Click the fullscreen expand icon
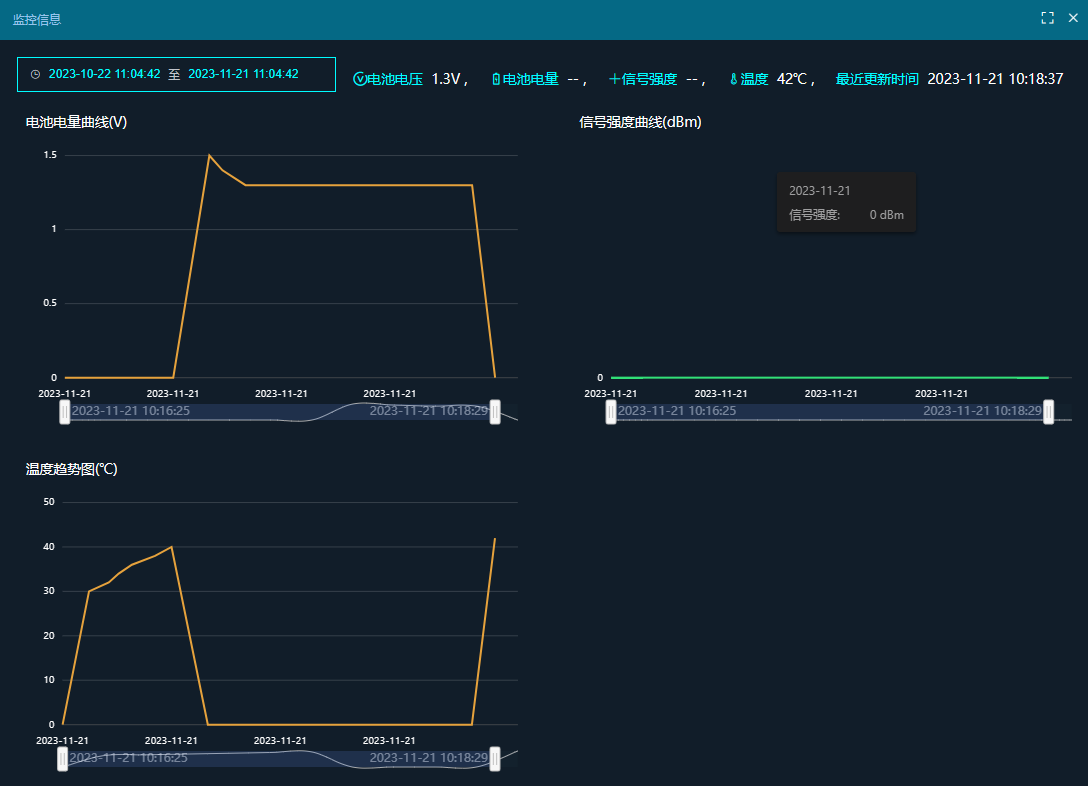This screenshot has width=1088, height=786. point(1047,19)
